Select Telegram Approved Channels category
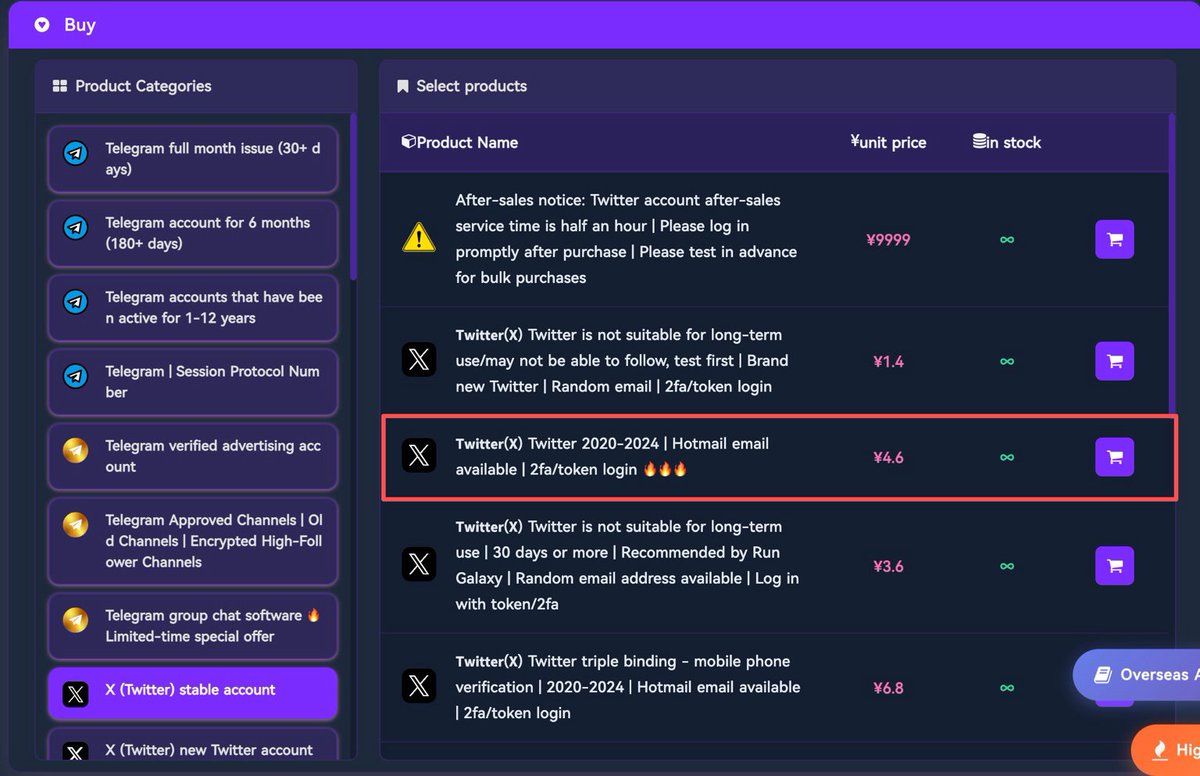This screenshot has height=776, width=1200. (x=192, y=541)
